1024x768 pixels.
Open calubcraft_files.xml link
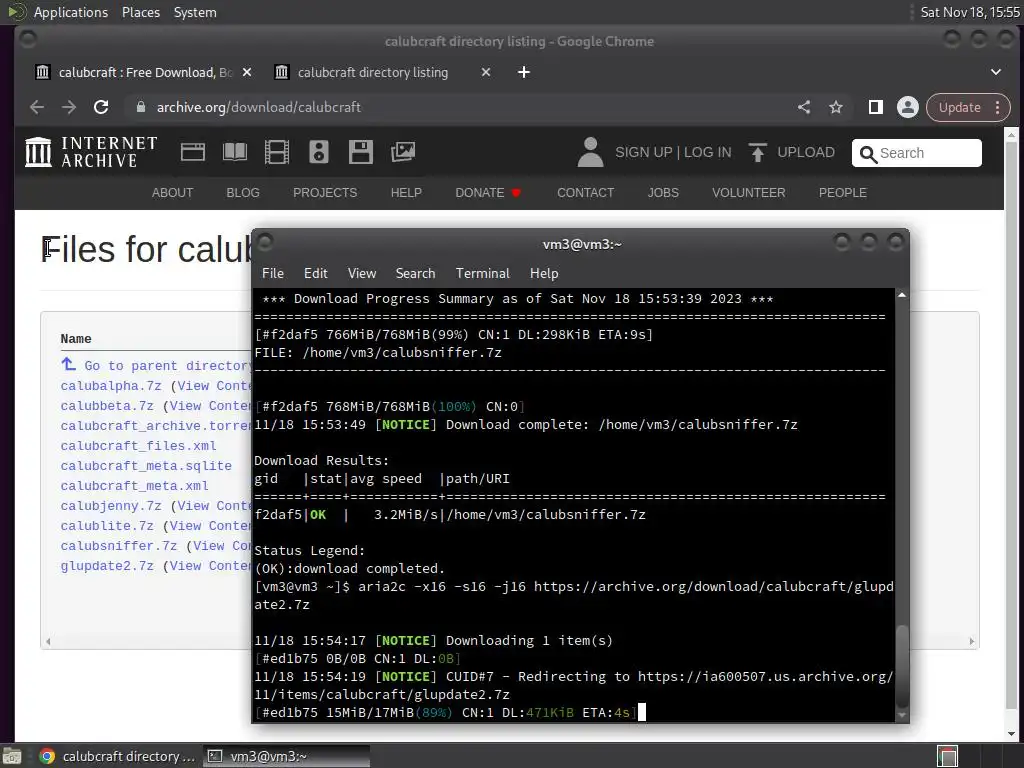(138, 445)
